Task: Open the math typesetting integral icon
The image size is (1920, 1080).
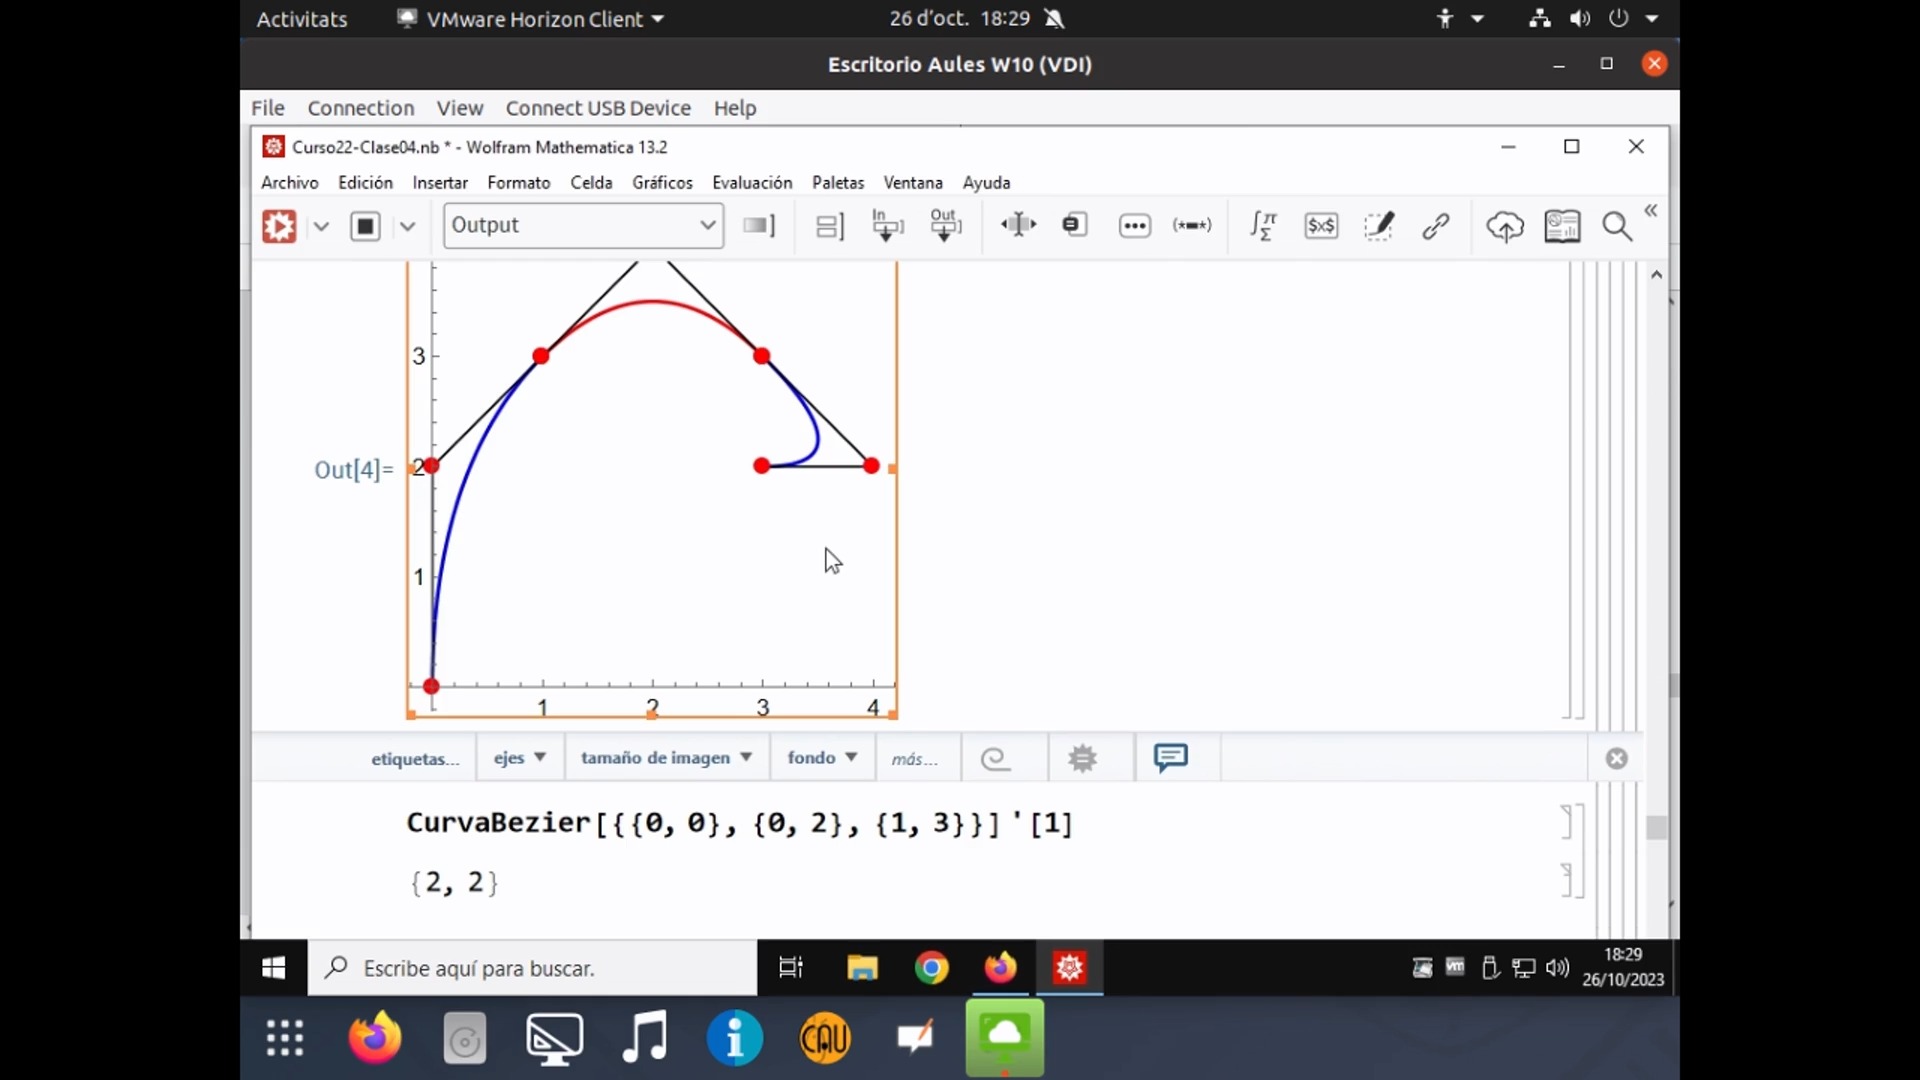Action: tap(1263, 226)
